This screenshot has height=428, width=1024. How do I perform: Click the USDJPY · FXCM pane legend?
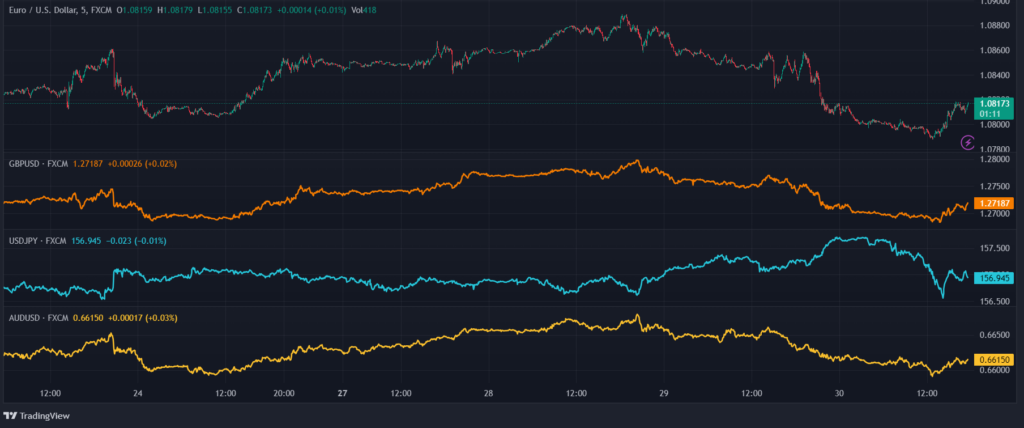pyautogui.click(x=37, y=241)
